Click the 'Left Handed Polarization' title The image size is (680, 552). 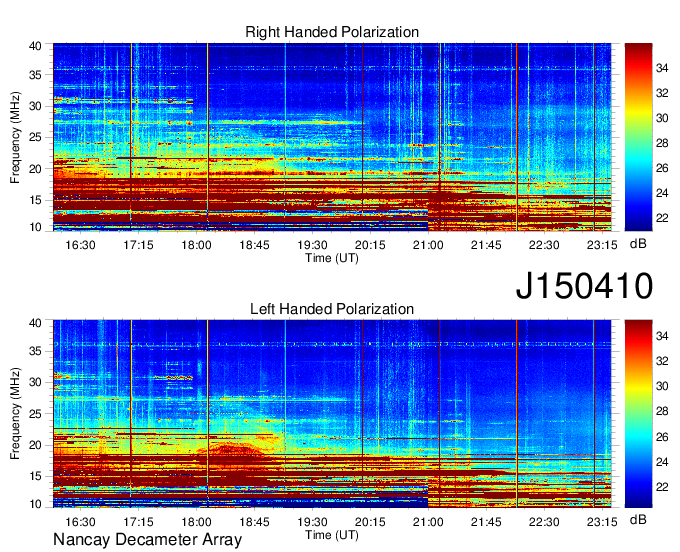pos(332,309)
